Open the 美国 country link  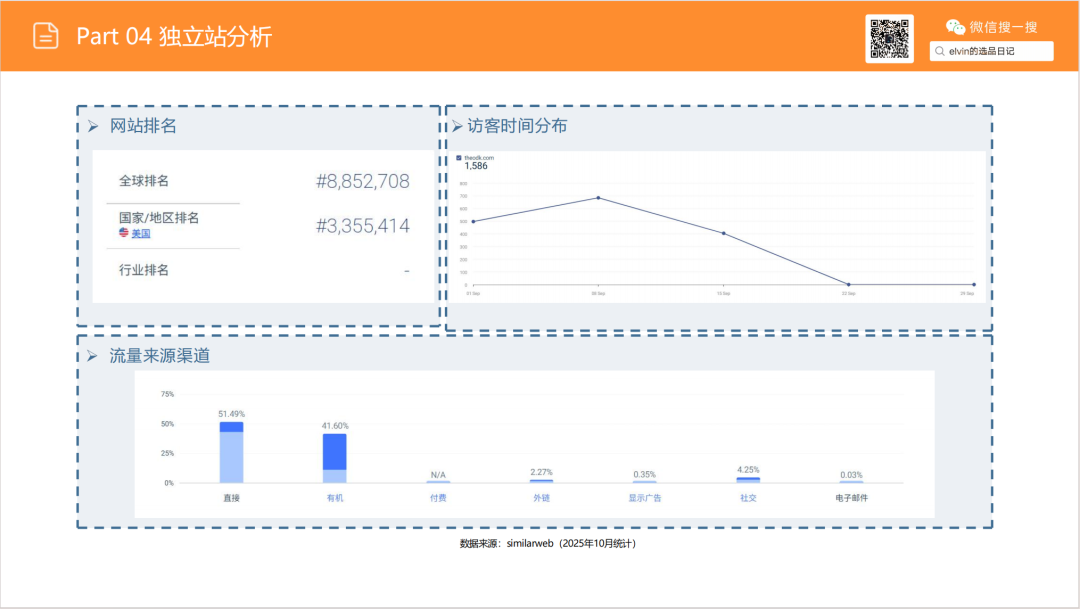click(x=141, y=233)
